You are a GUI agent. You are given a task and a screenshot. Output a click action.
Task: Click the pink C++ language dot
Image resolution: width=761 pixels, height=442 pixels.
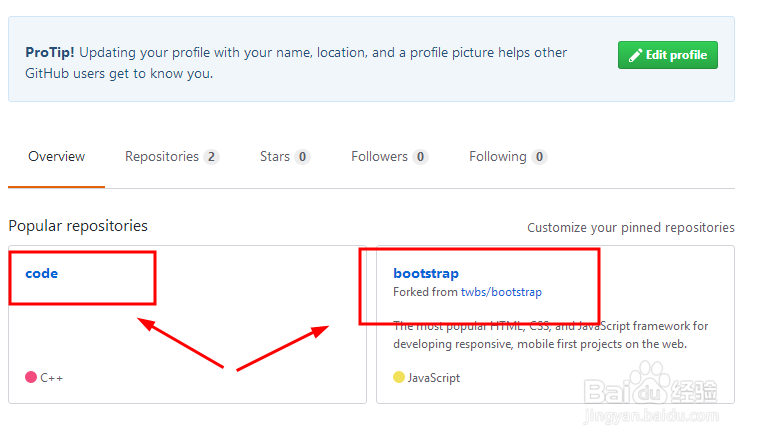[x=31, y=377]
